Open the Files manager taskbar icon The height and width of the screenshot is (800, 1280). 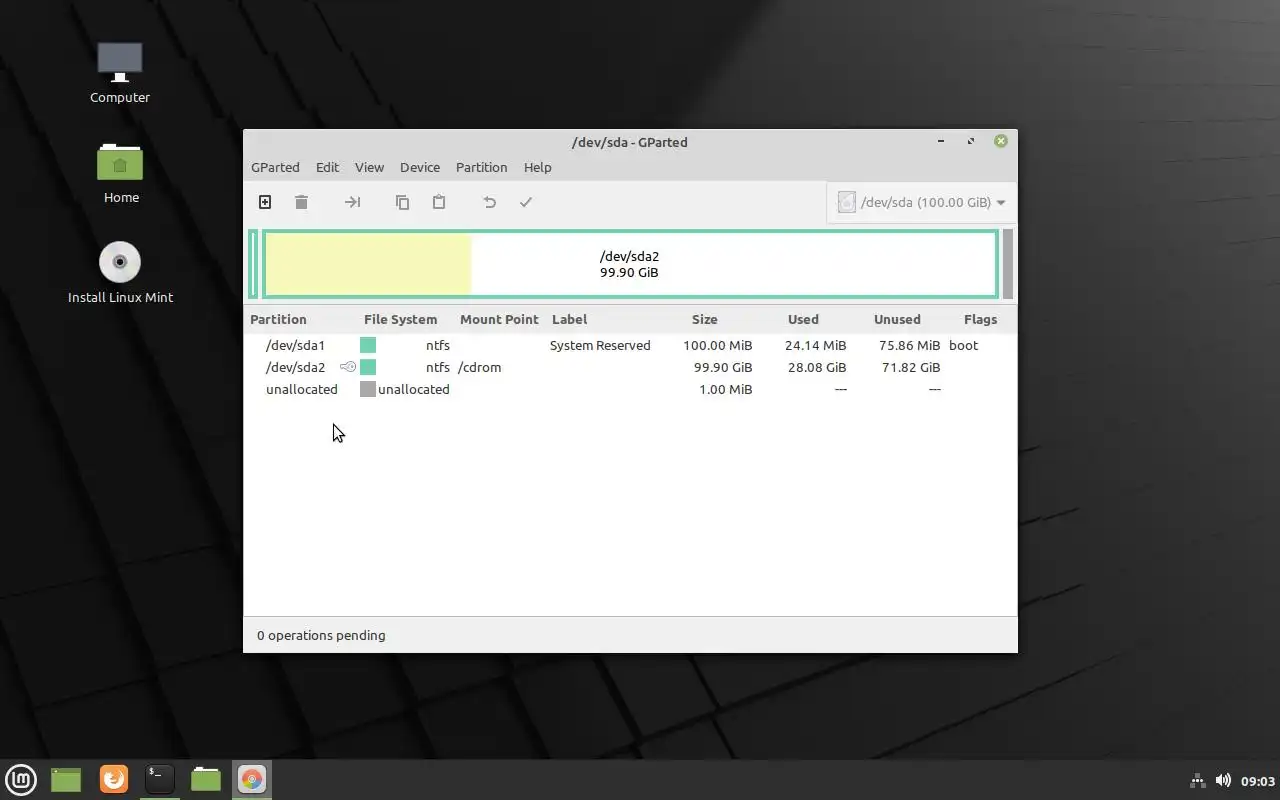click(206, 779)
